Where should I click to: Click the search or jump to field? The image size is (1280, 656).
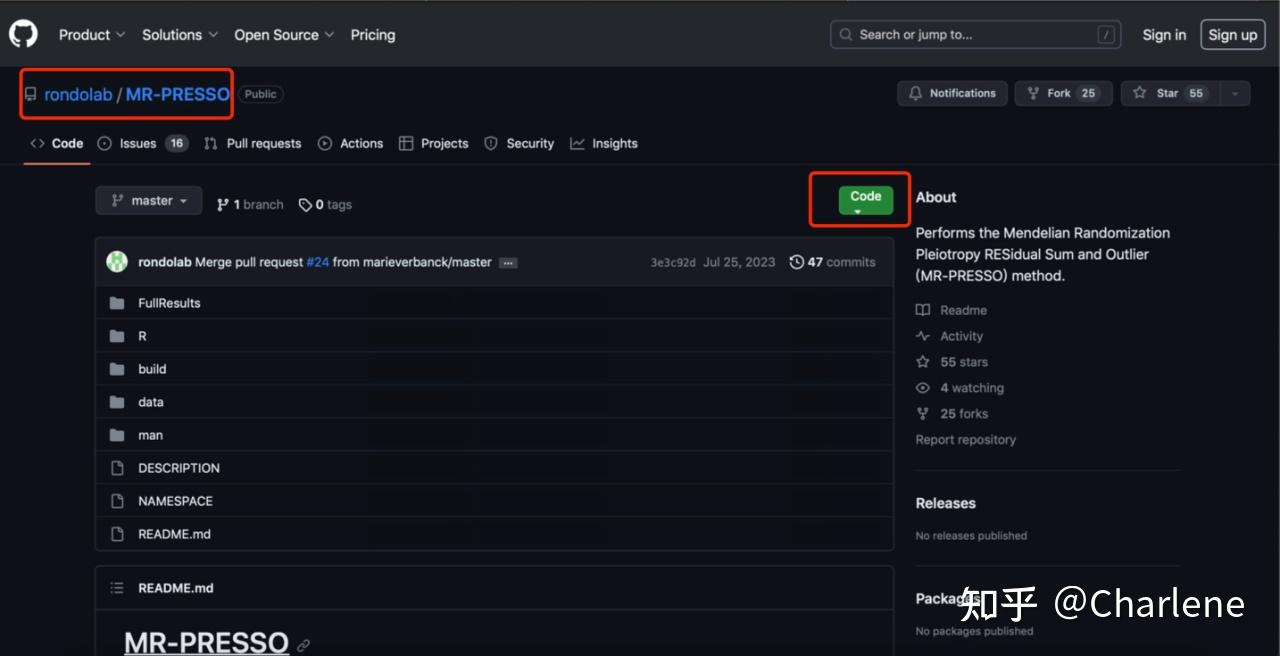974,34
